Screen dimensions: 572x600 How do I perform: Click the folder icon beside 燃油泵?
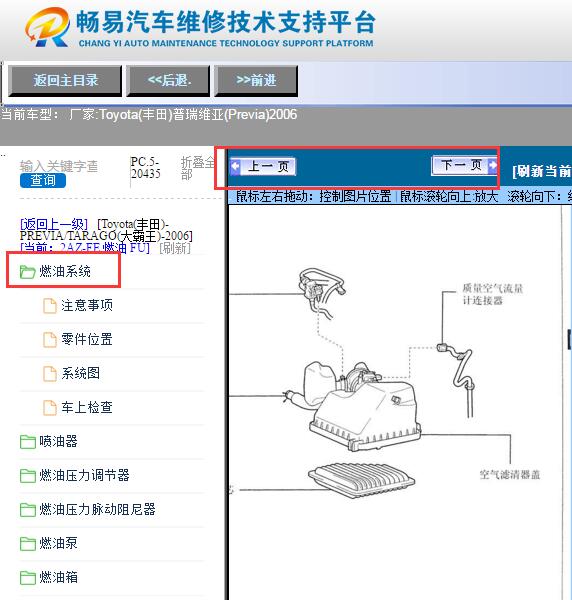[28, 543]
